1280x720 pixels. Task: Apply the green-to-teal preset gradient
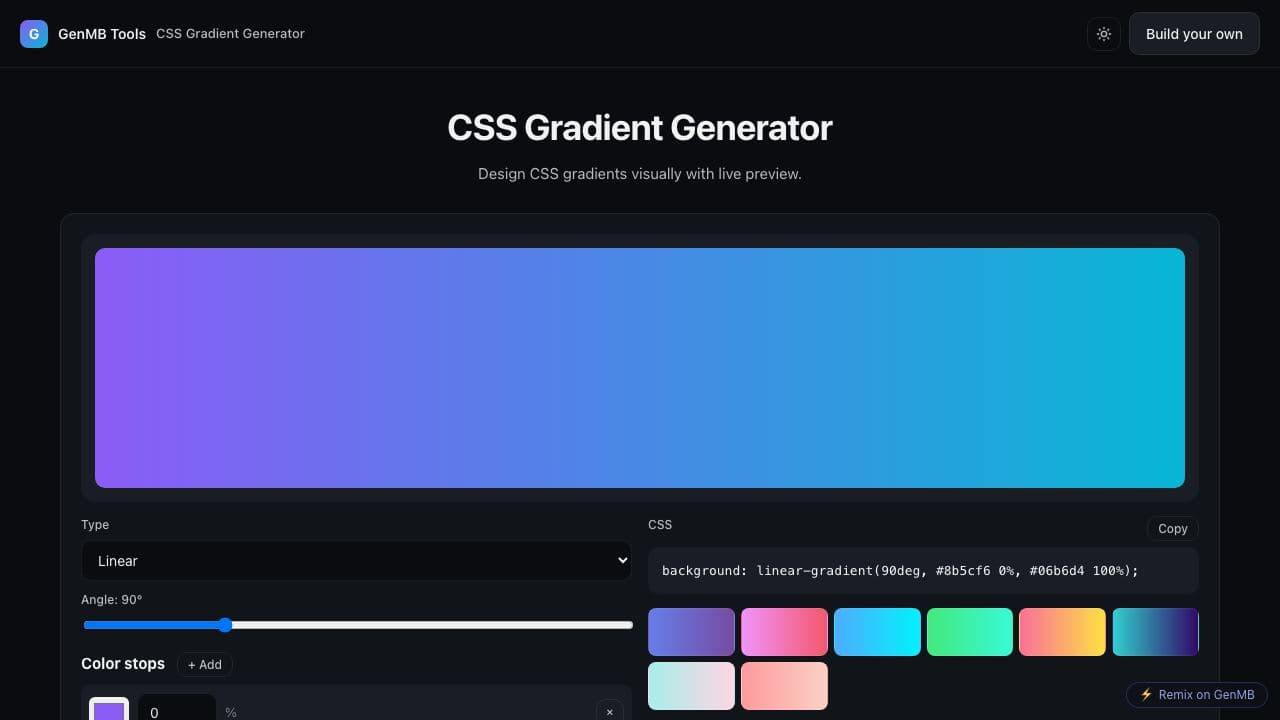(970, 632)
